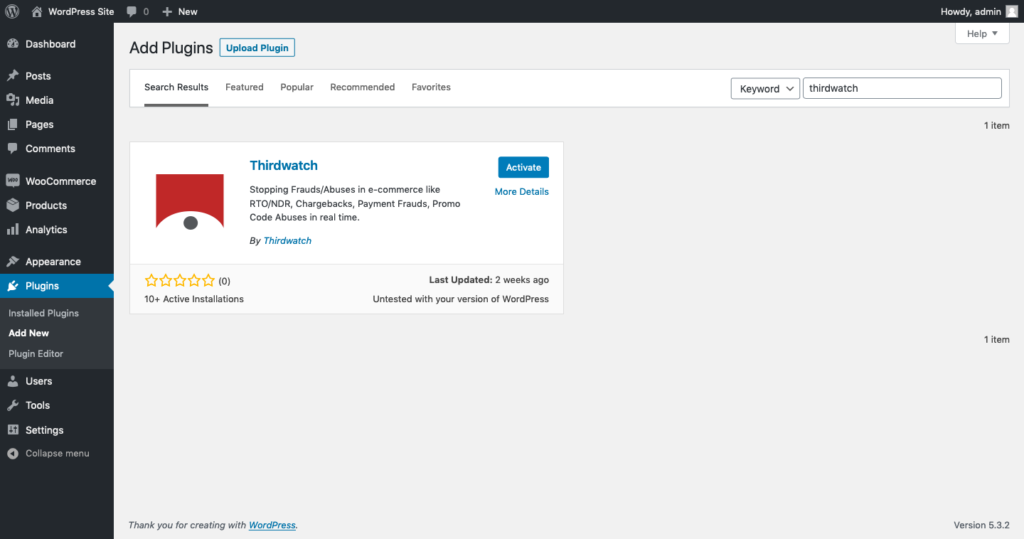Click the WooCommerce sidebar icon
1024x539 pixels.
click(x=12, y=181)
